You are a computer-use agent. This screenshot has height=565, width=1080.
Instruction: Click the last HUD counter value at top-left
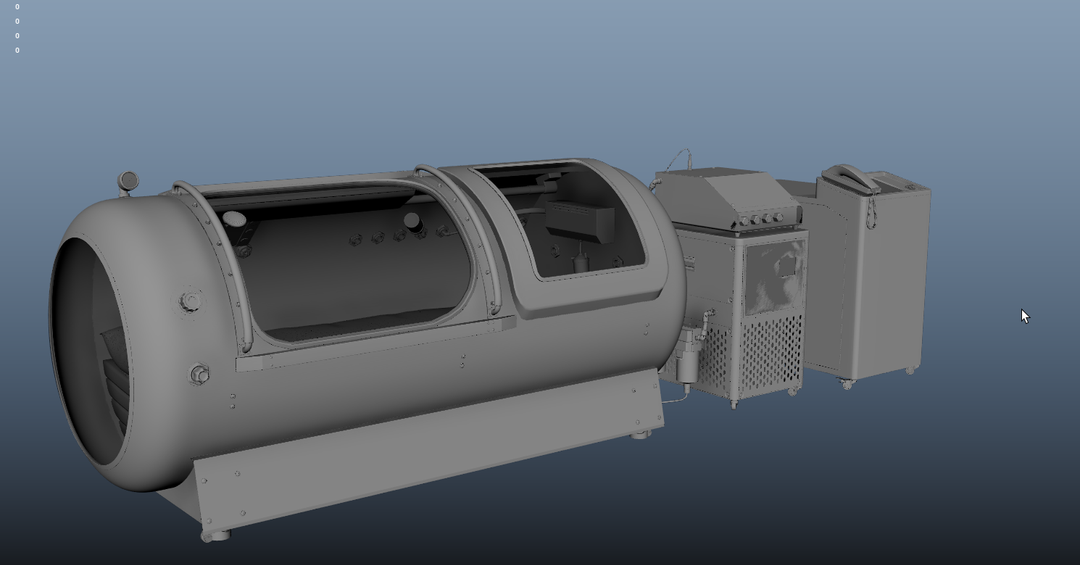point(17,50)
